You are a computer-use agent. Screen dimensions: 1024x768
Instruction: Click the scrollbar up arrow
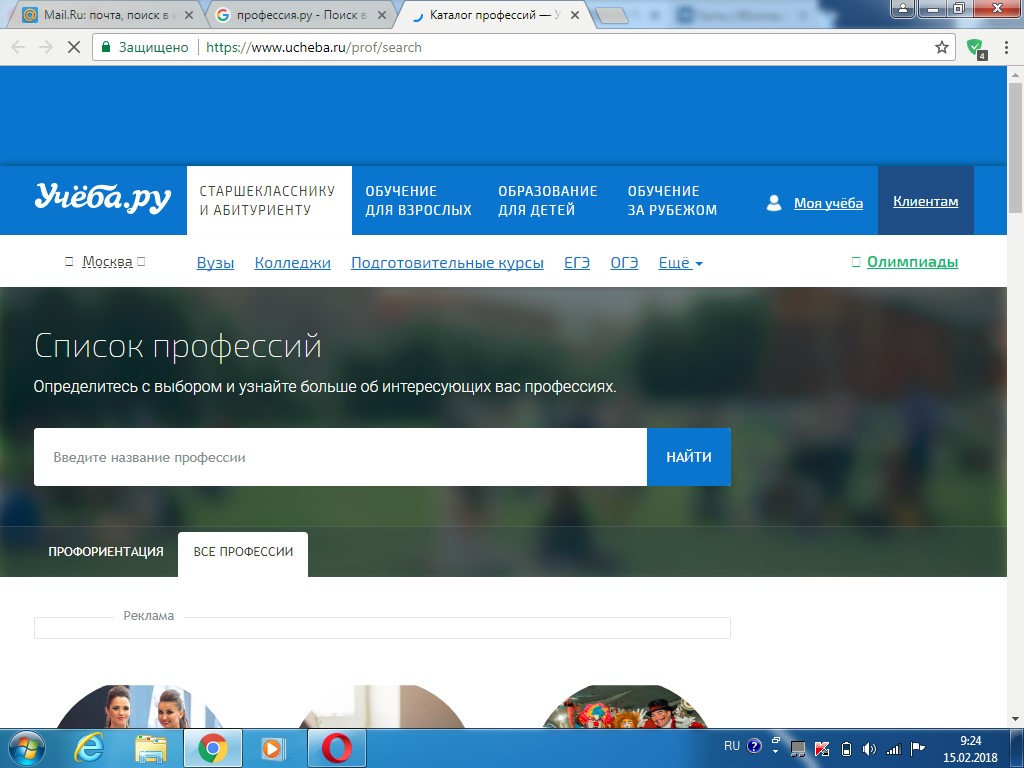tap(1015, 75)
